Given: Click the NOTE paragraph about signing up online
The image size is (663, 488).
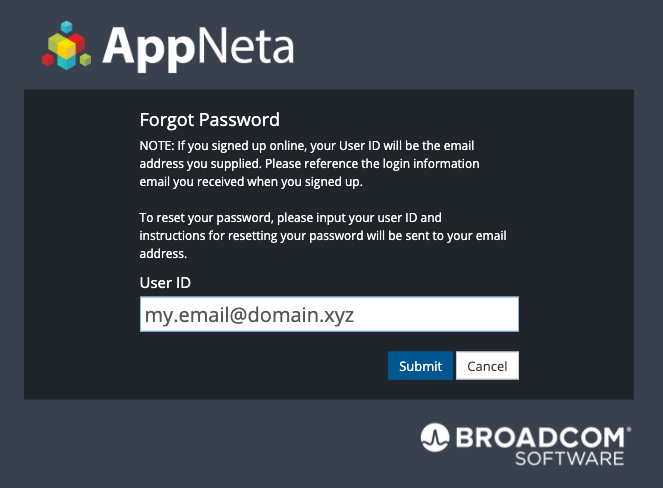Looking at the screenshot, I should point(310,163).
